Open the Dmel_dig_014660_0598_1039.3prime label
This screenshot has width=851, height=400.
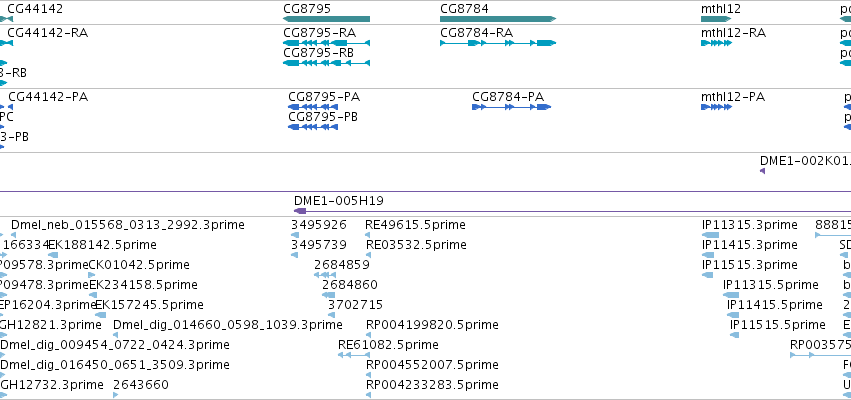coord(228,325)
